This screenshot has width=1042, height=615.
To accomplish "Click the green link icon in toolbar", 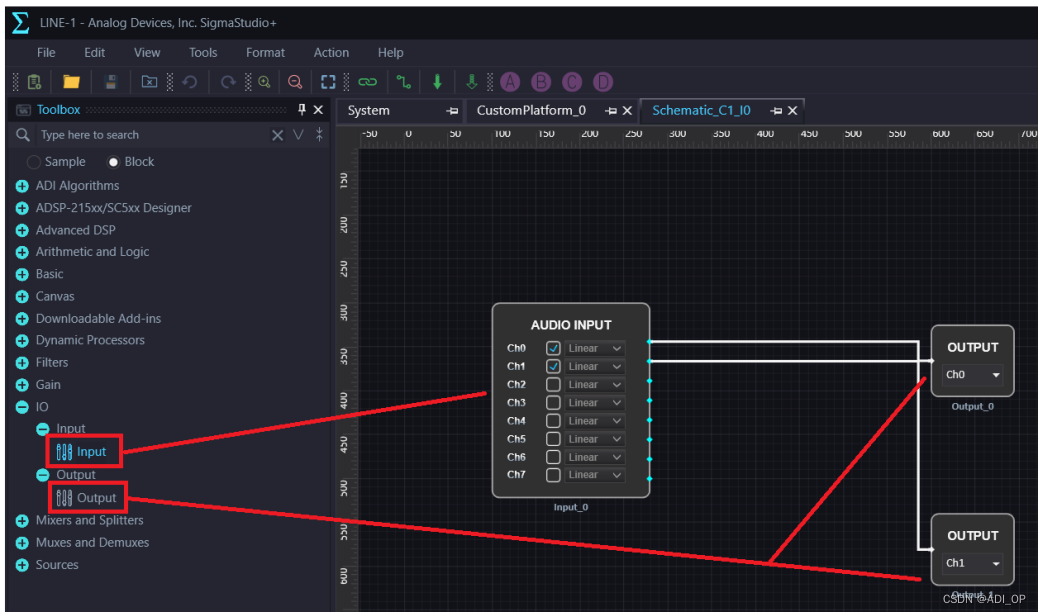I will click(x=367, y=82).
